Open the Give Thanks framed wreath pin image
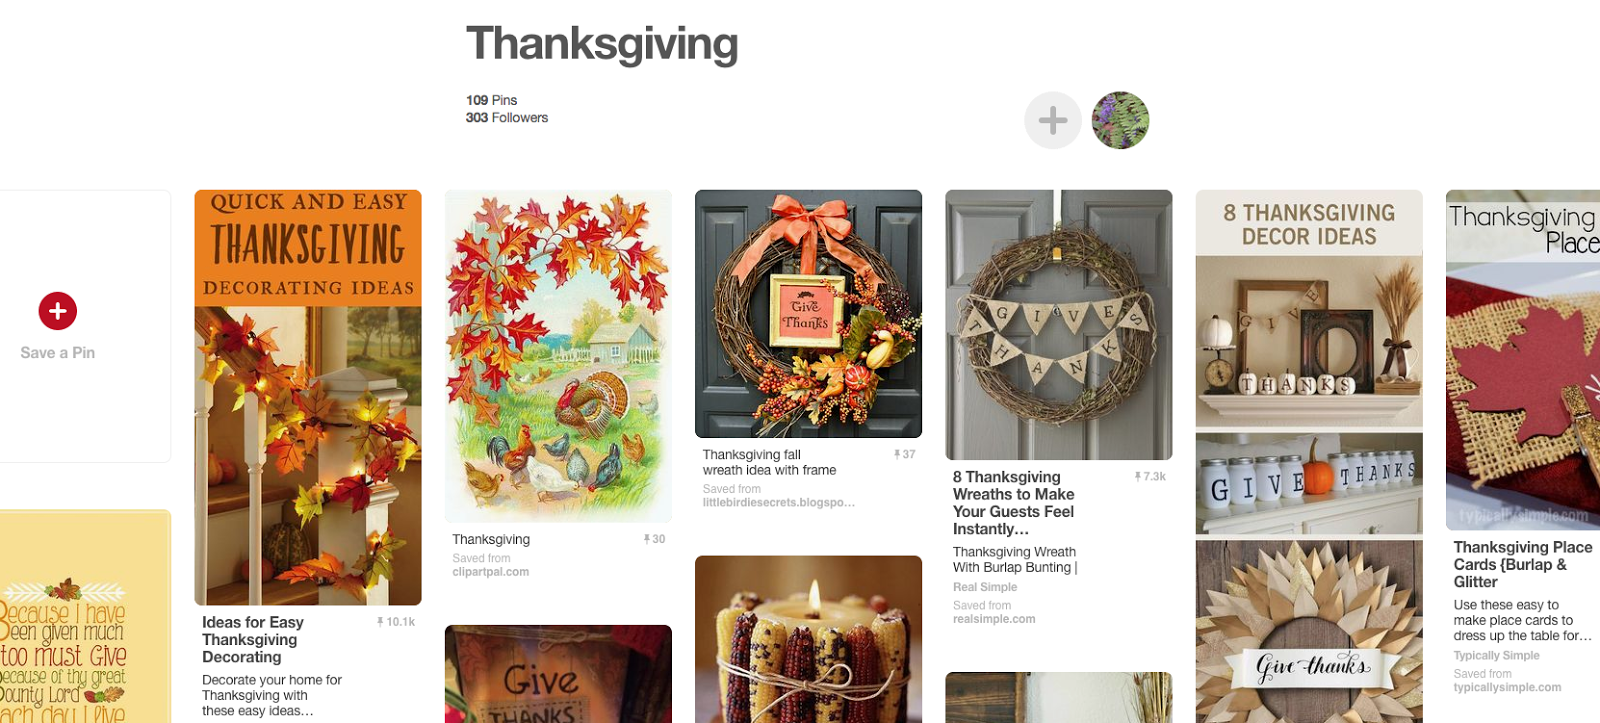 point(808,314)
